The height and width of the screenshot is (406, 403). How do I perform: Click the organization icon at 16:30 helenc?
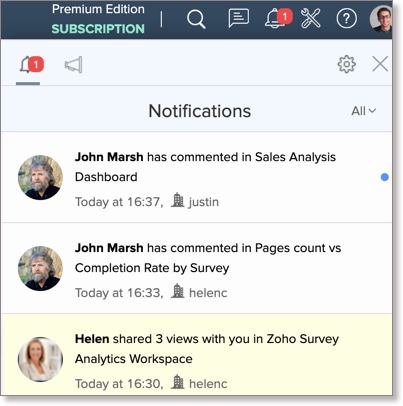[x=177, y=382]
